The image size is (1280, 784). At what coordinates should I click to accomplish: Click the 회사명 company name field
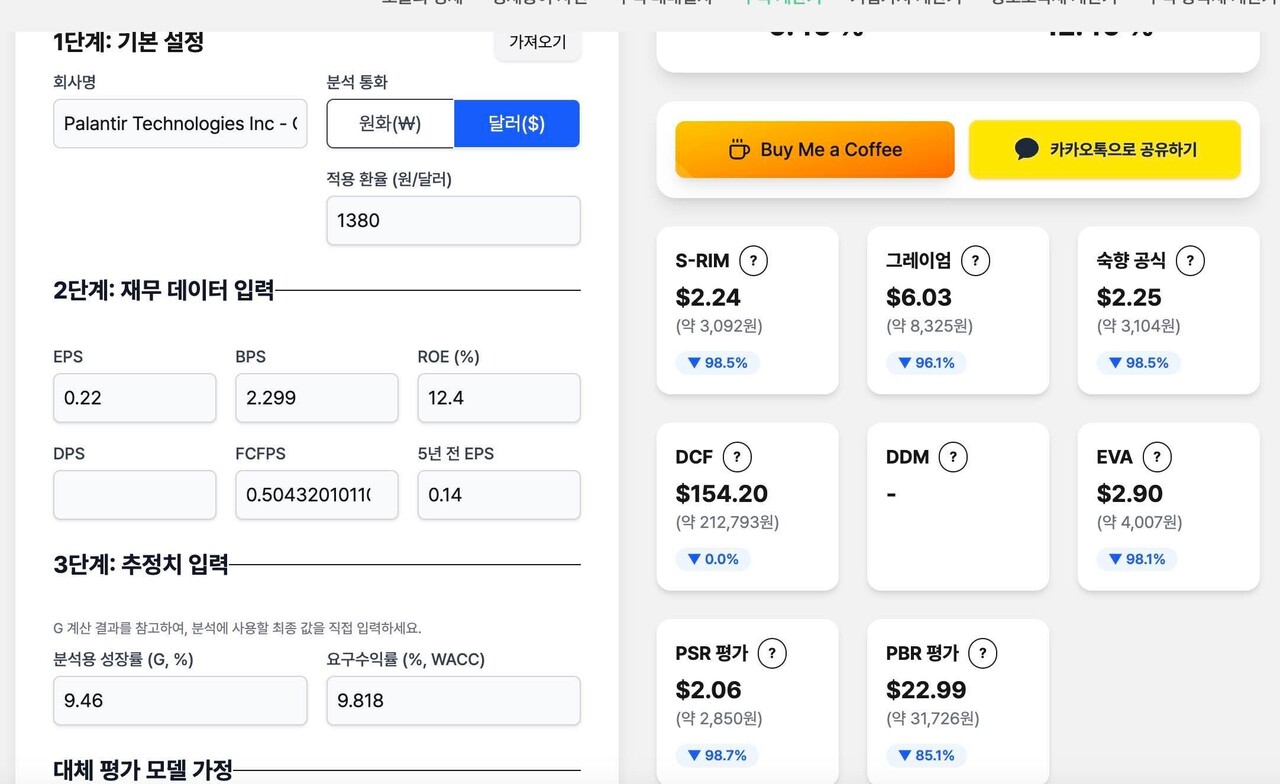180,123
